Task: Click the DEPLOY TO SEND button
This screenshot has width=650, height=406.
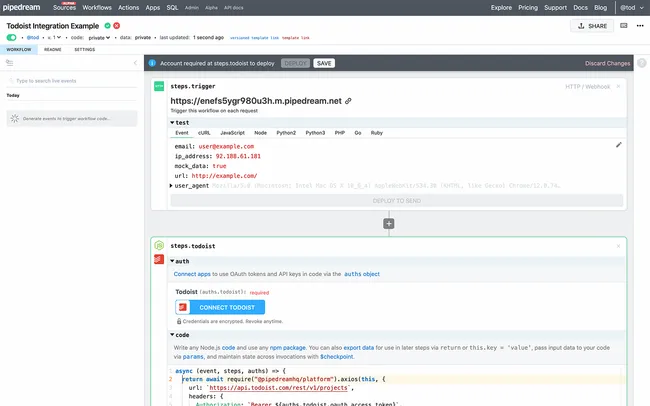Action: coord(397,201)
